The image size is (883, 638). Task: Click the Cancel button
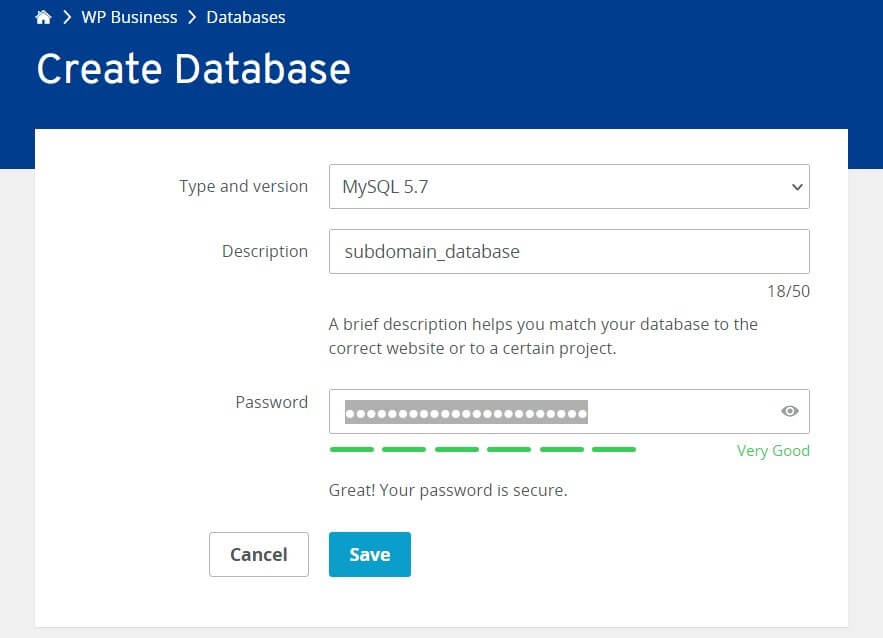pyautogui.click(x=259, y=554)
